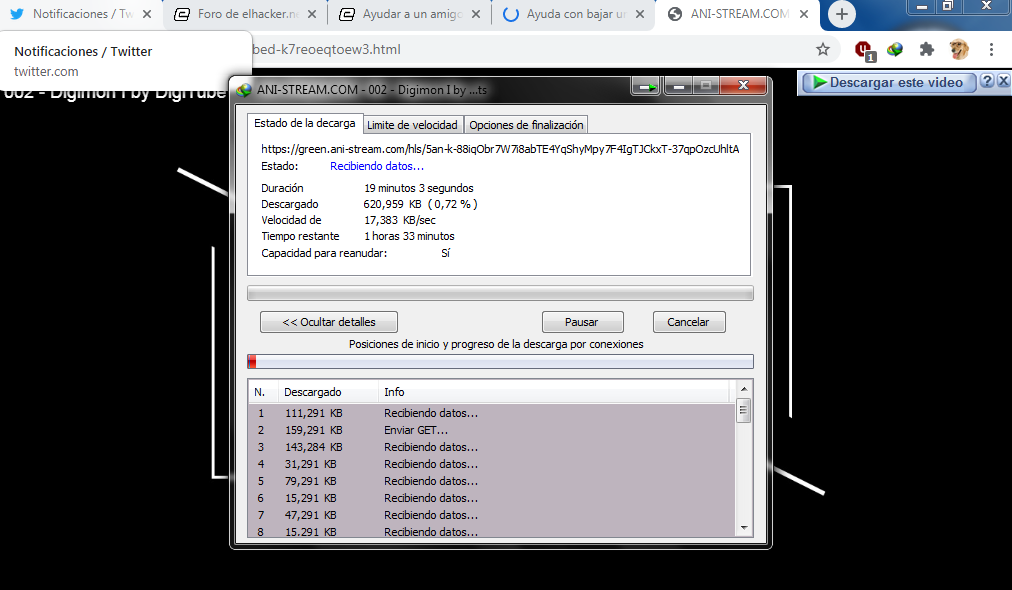Click the main download progress bar

(500, 294)
